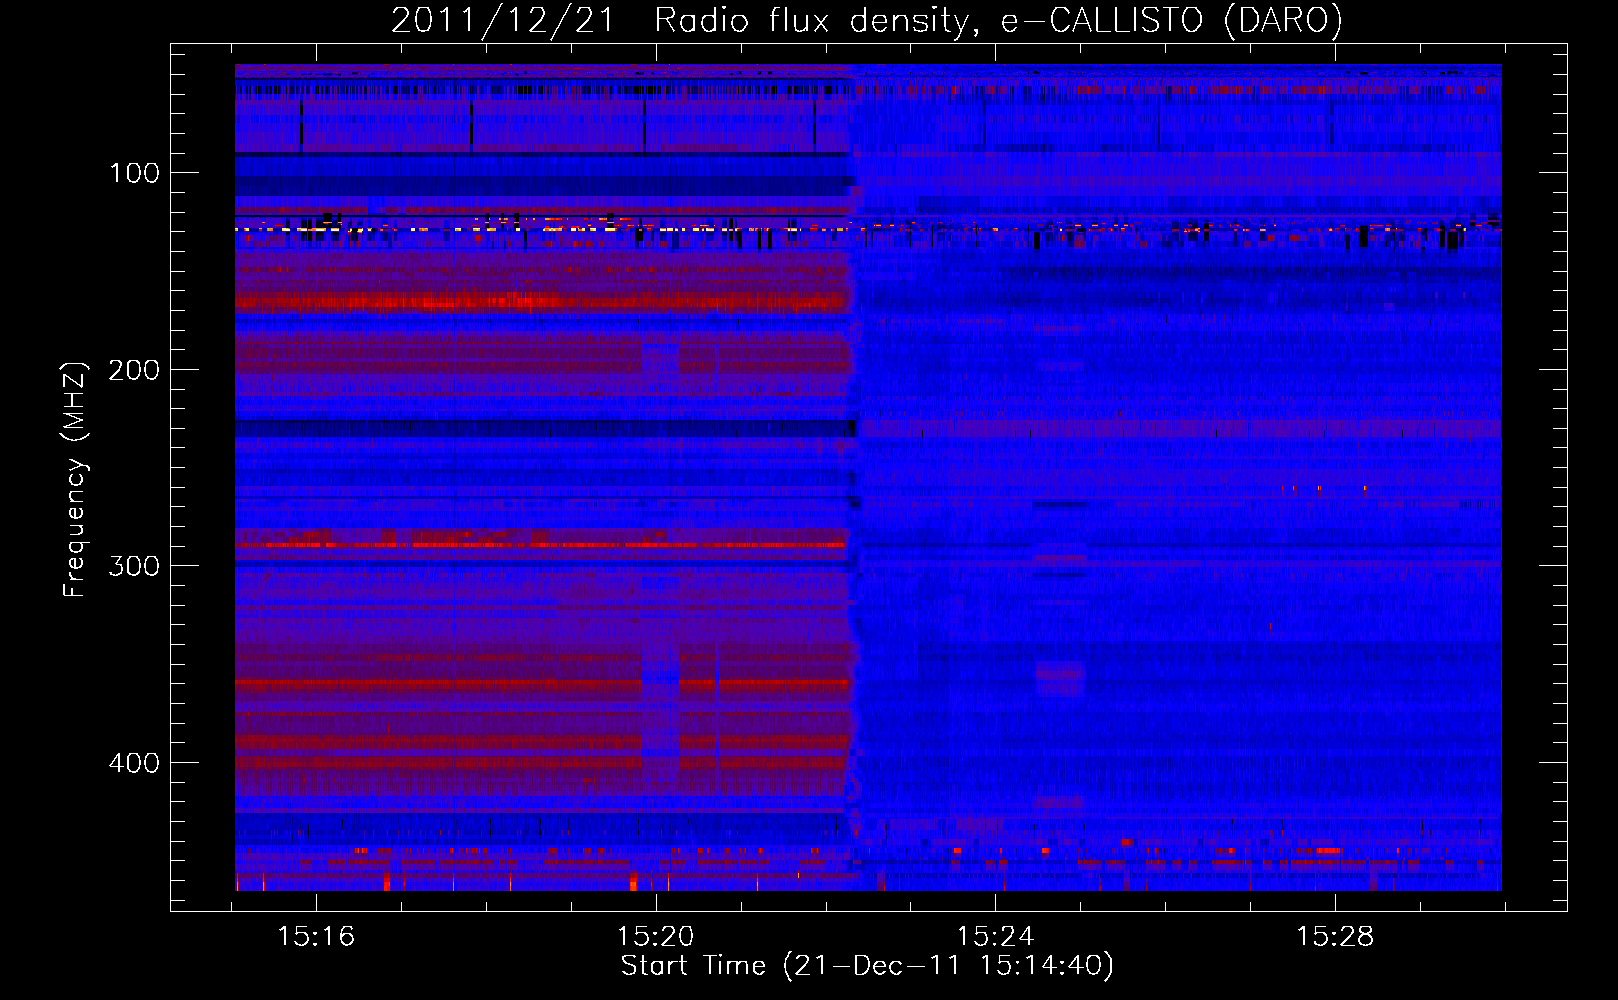1618x1000 pixels.
Task: Click the 'Frequency (MHZ)' axis label
Action: [x=75, y=479]
